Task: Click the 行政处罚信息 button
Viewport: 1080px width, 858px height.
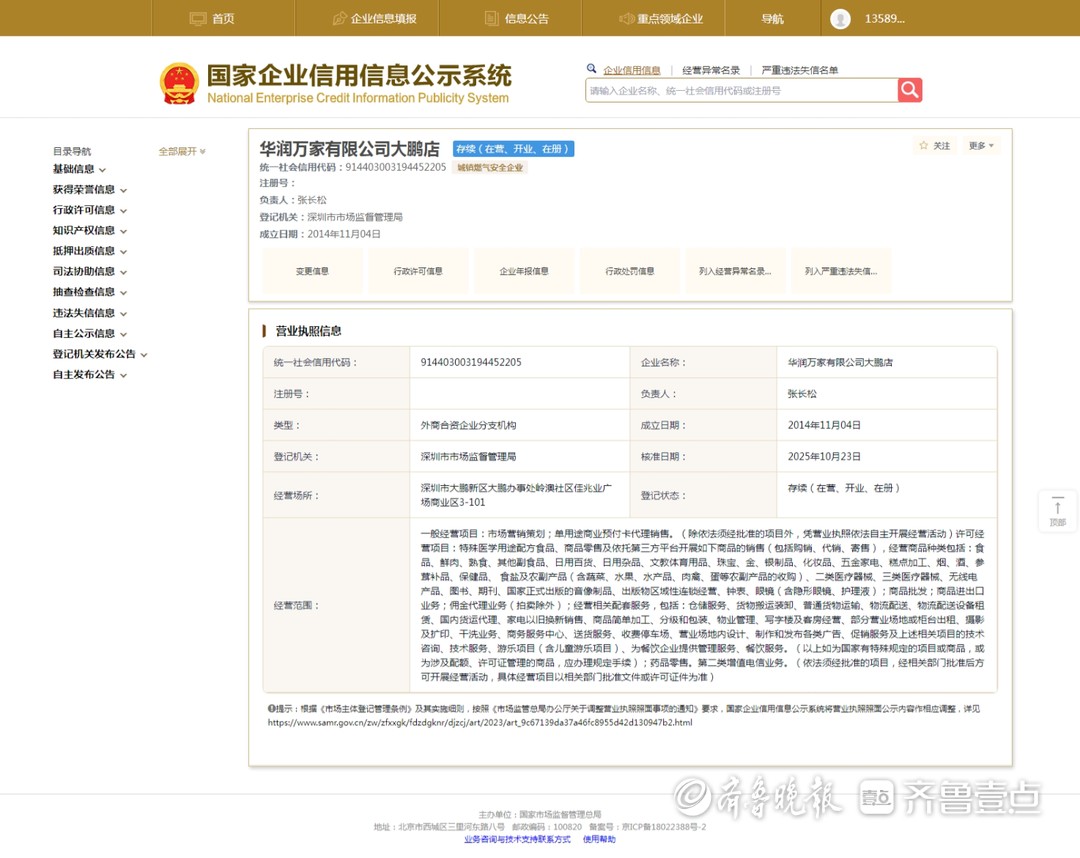Action: (630, 271)
